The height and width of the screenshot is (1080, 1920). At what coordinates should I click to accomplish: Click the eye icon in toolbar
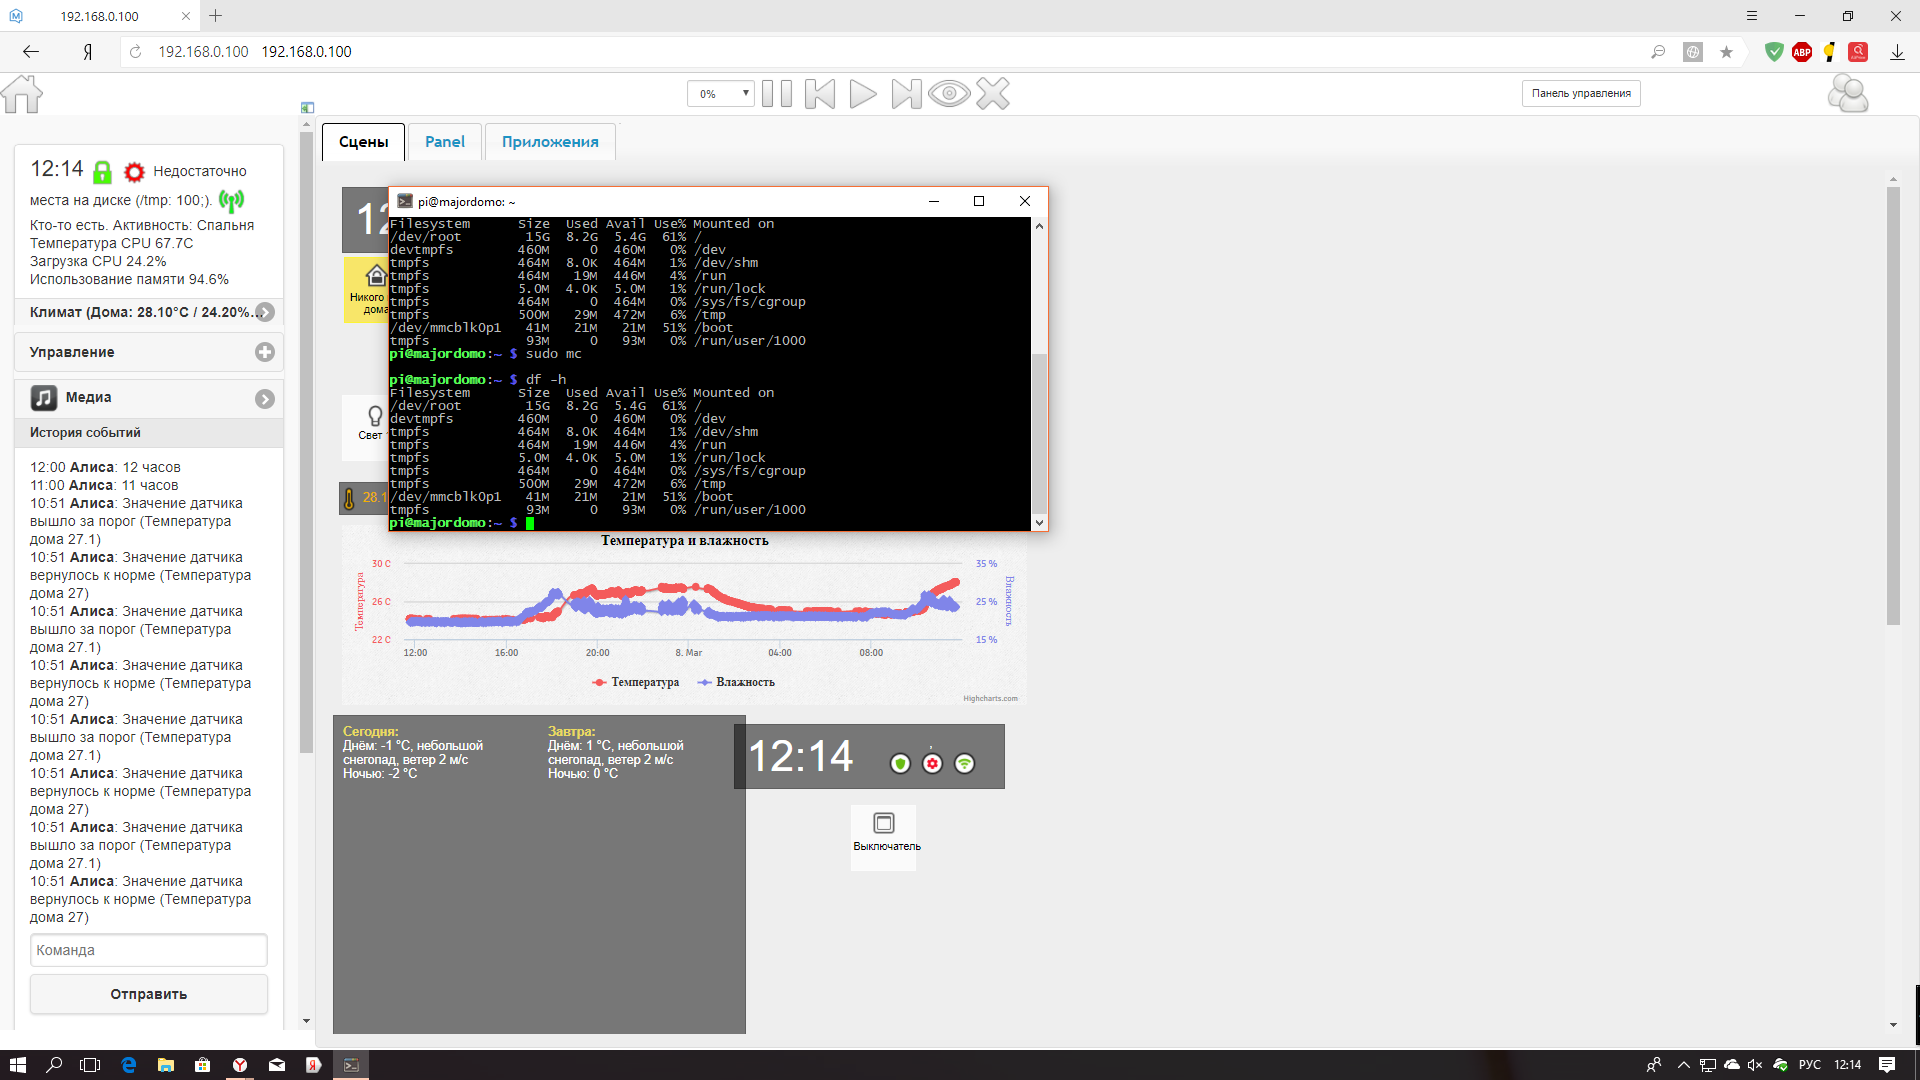tap(949, 94)
